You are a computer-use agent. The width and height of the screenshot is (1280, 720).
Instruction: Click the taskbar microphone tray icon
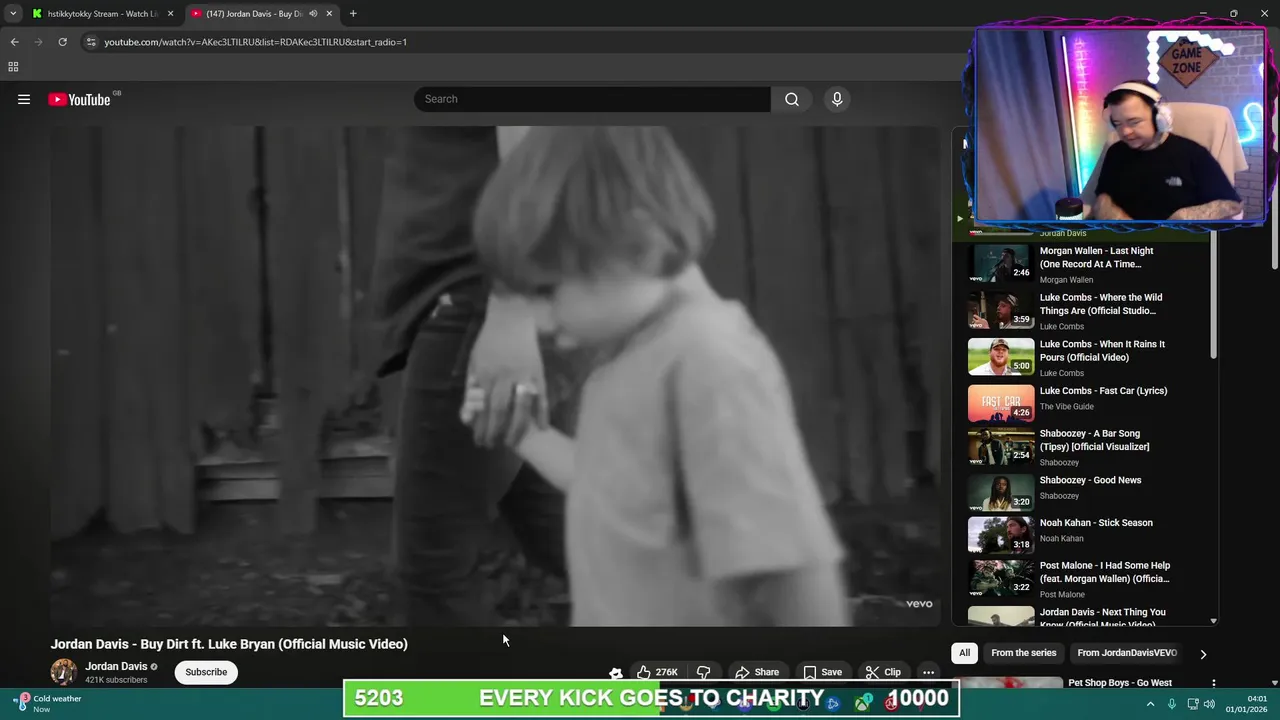pyautogui.click(x=1172, y=704)
